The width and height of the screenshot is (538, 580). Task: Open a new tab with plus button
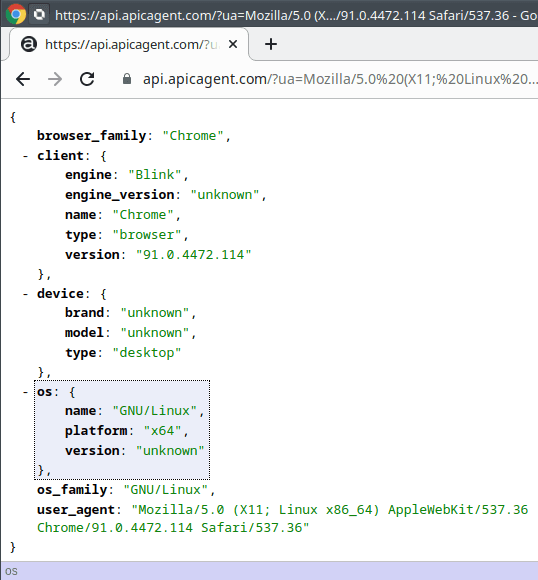(x=271, y=44)
